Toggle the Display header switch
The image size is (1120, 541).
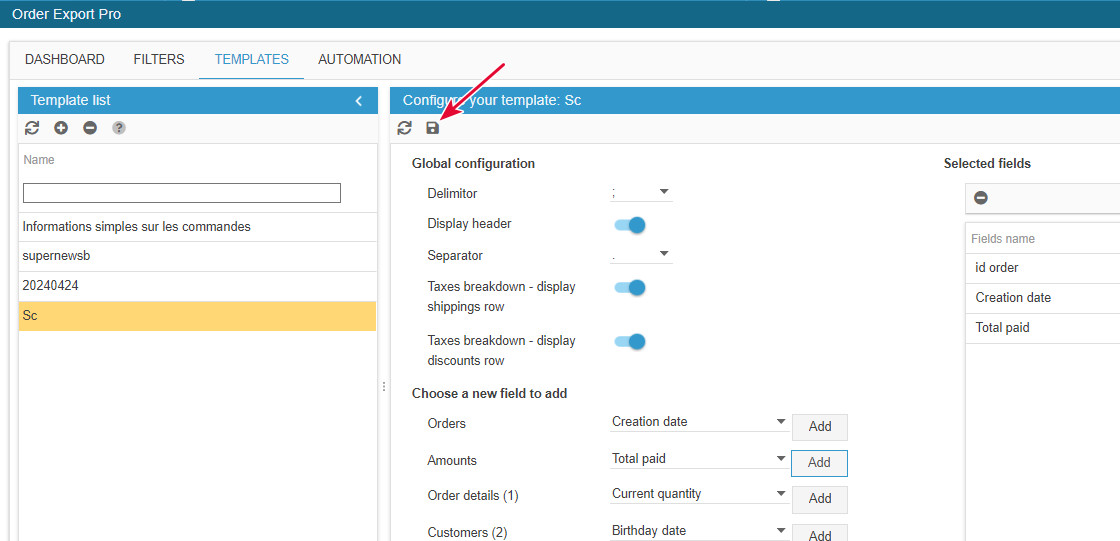(x=630, y=225)
